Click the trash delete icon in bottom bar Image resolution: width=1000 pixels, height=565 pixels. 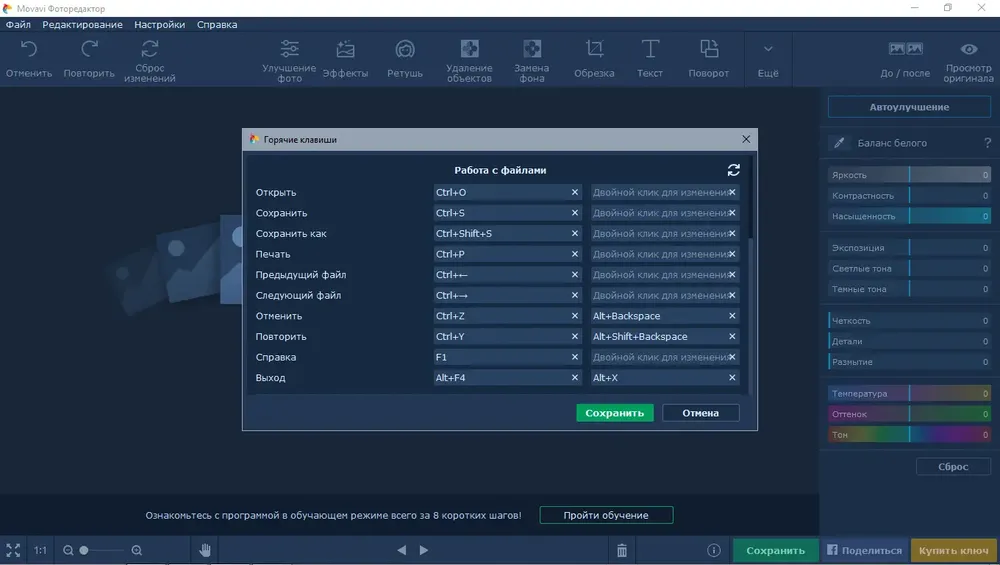[622, 550]
